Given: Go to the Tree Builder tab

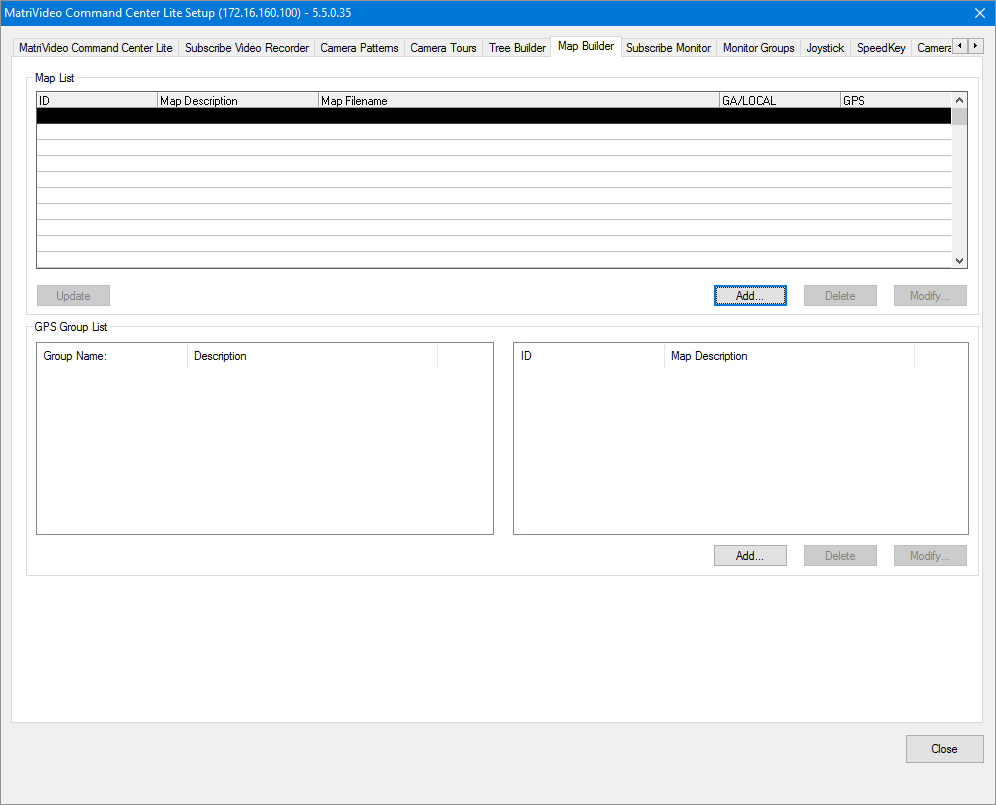Looking at the screenshot, I should pos(517,48).
